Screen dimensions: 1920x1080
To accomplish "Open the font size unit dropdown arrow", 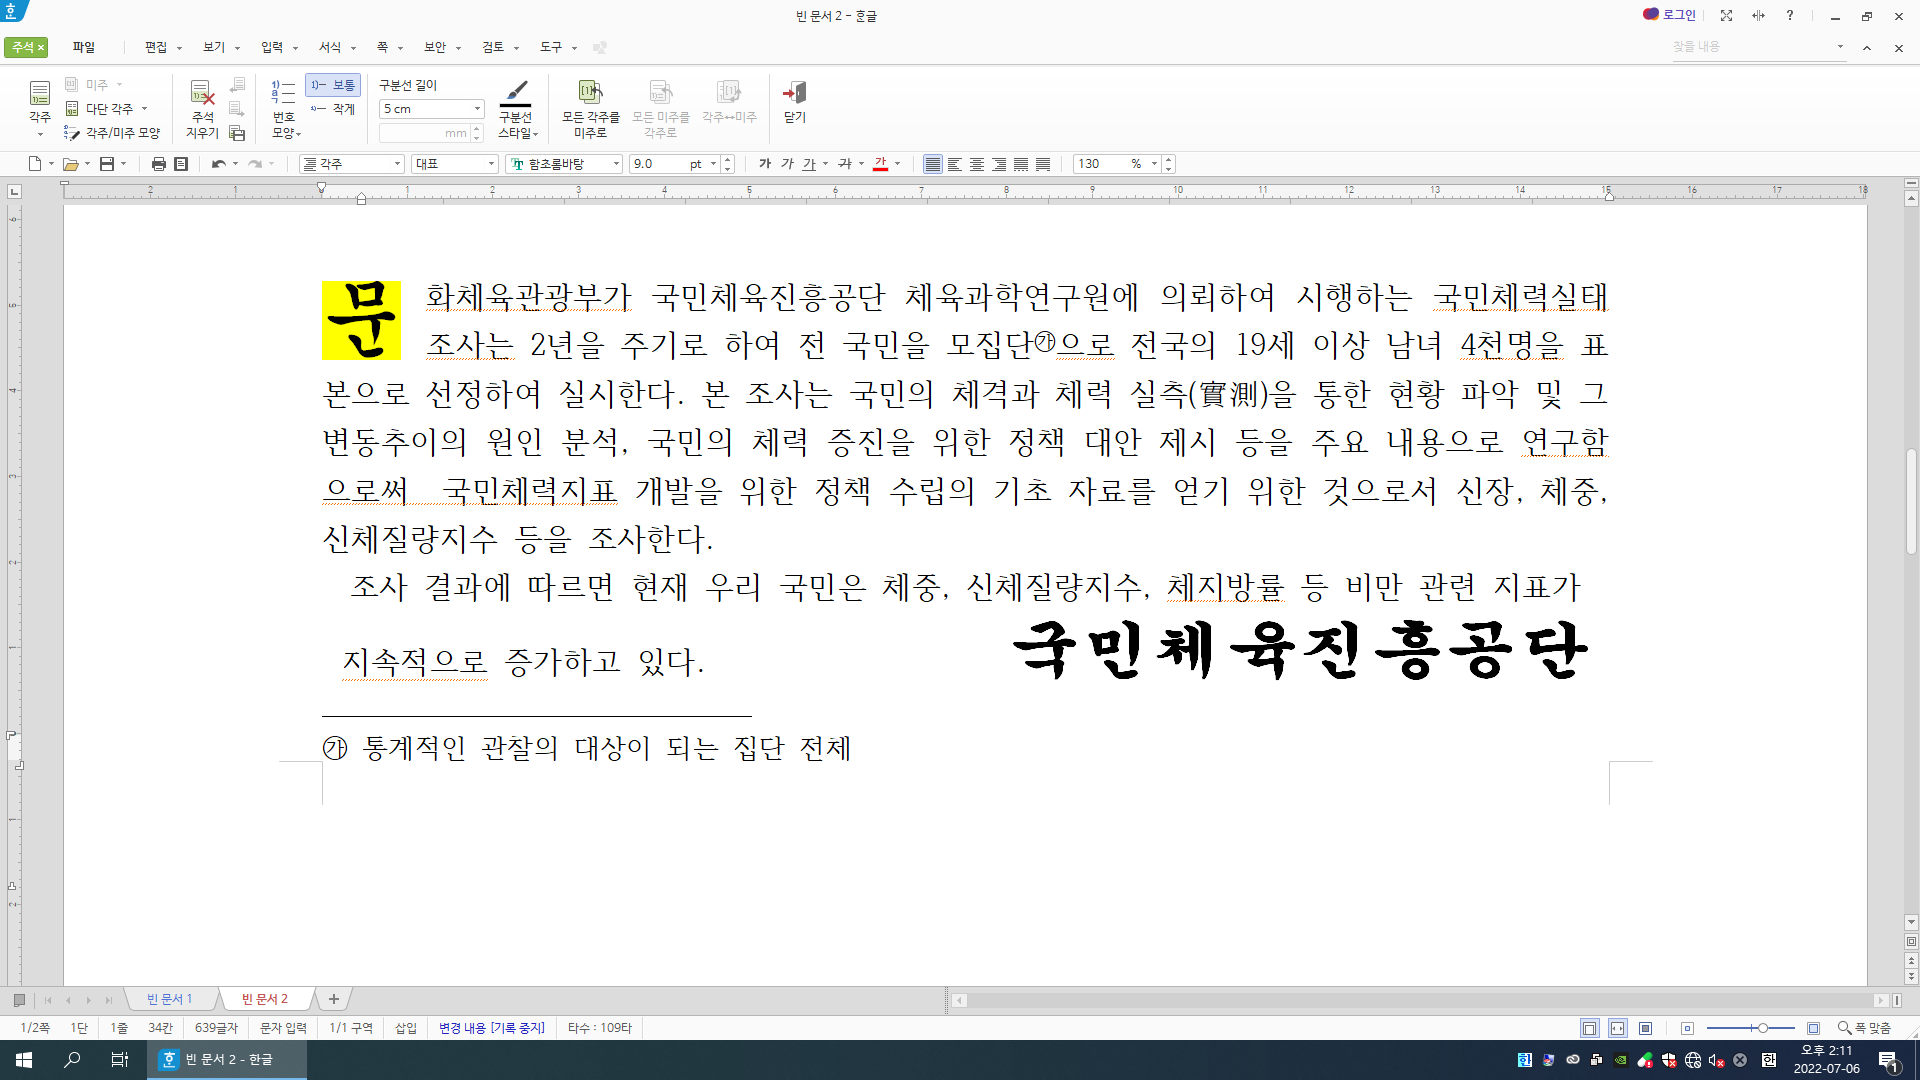I will (x=713, y=164).
